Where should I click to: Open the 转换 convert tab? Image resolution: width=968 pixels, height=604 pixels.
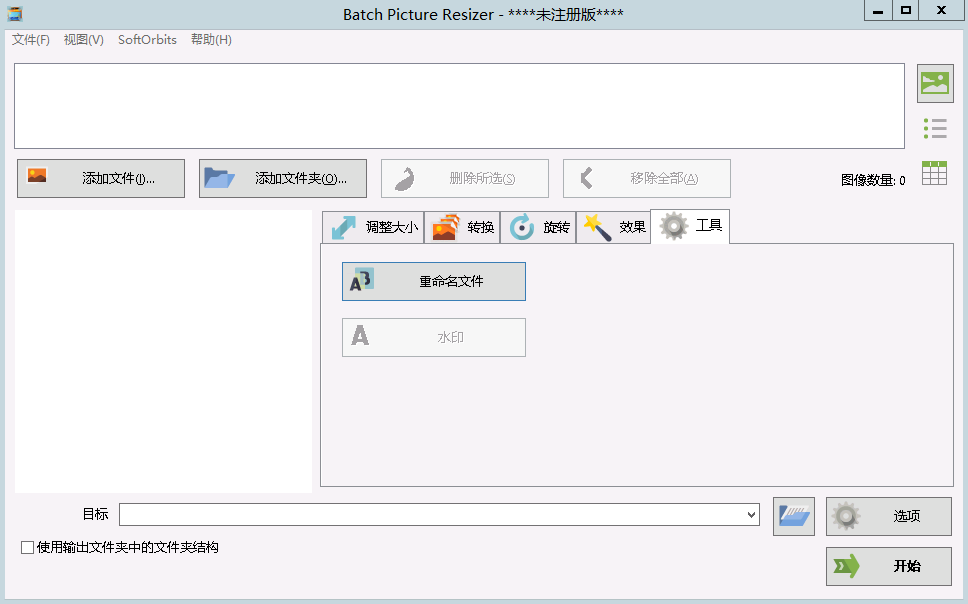click(462, 227)
